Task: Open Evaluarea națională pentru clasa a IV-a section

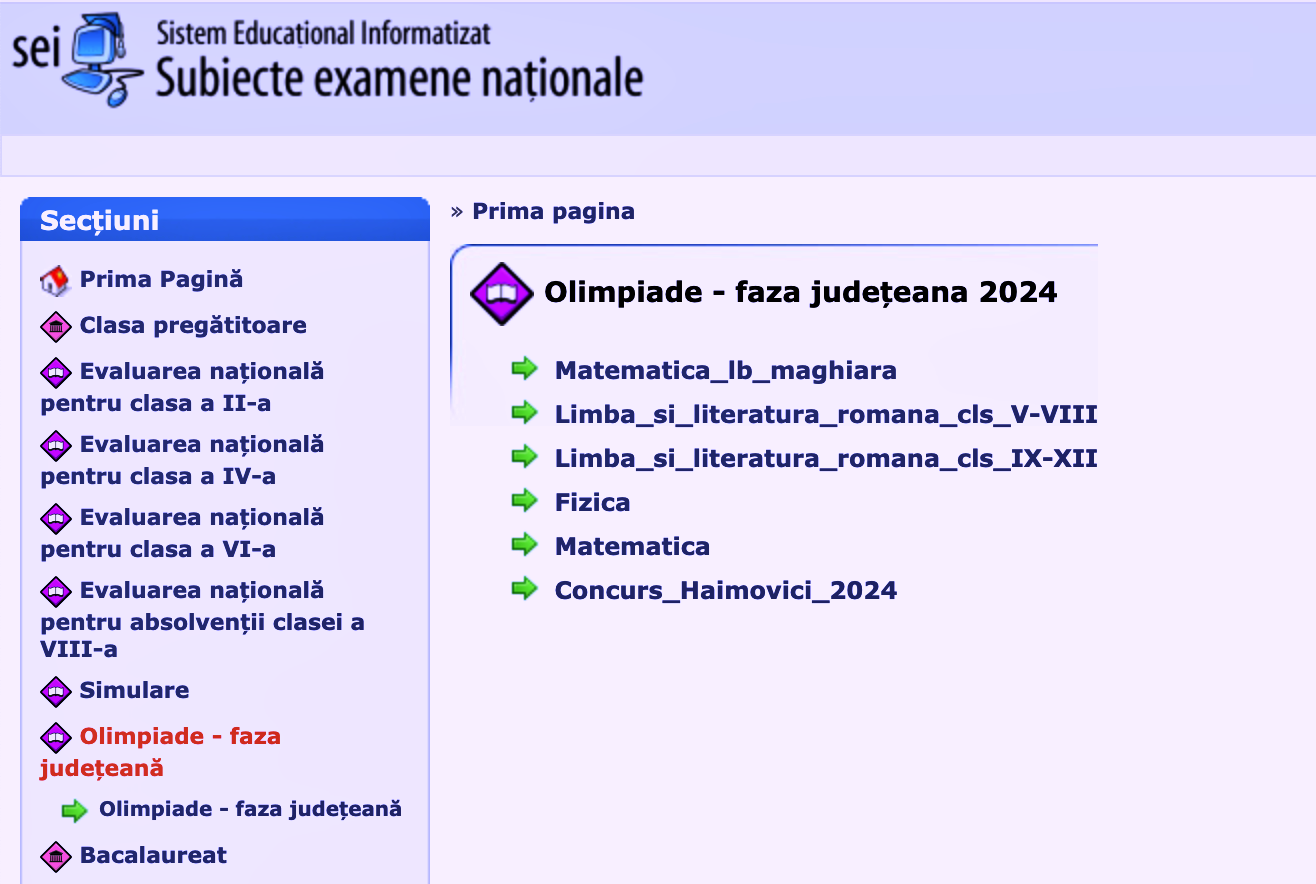Action: (182, 460)
